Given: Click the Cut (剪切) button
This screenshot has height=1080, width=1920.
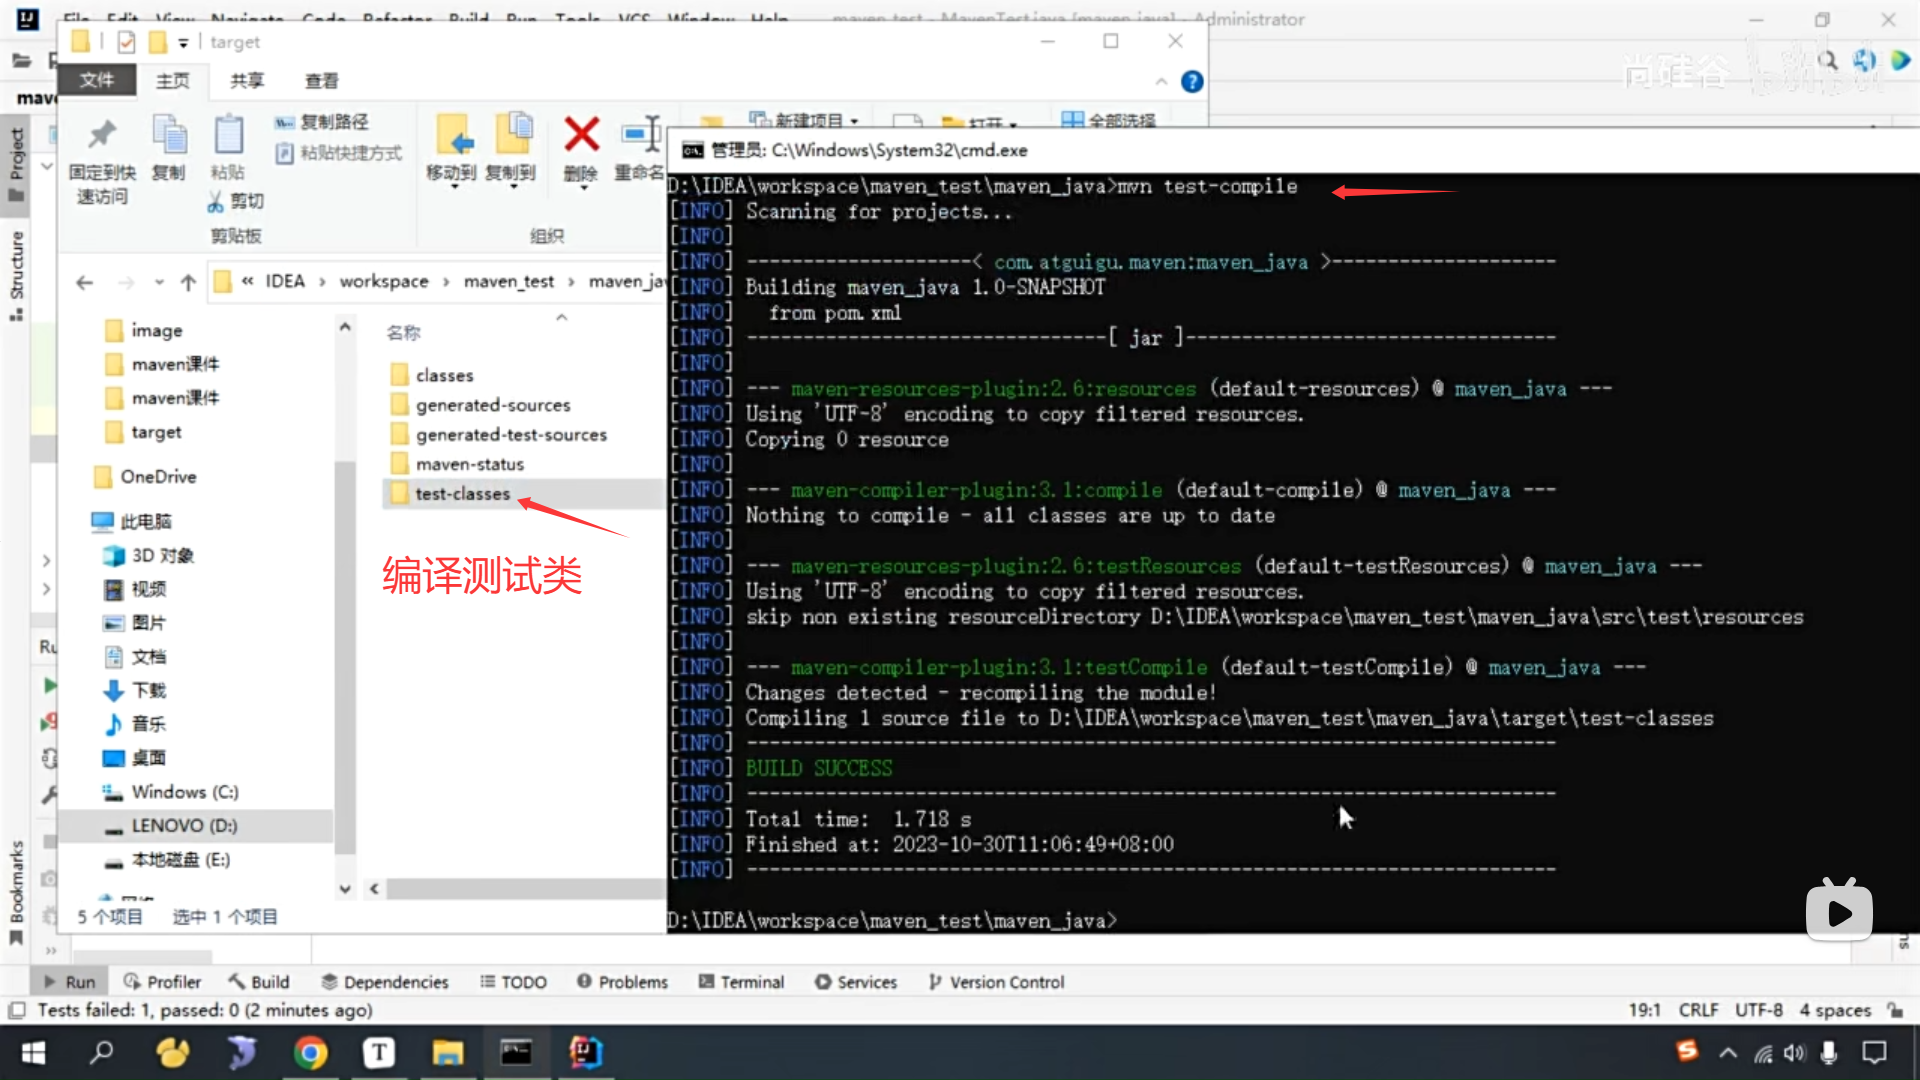Looking at the screenshot, I should pyautogui.click(x=236, y=201).
